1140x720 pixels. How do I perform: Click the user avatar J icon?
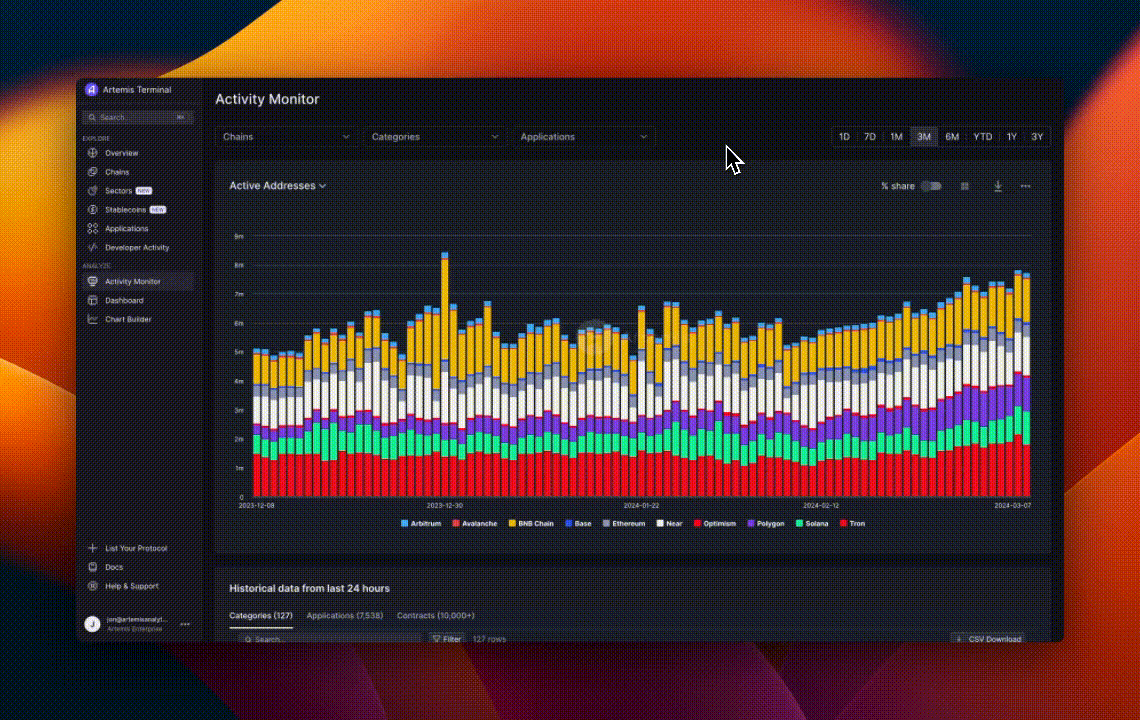[92, 624]
